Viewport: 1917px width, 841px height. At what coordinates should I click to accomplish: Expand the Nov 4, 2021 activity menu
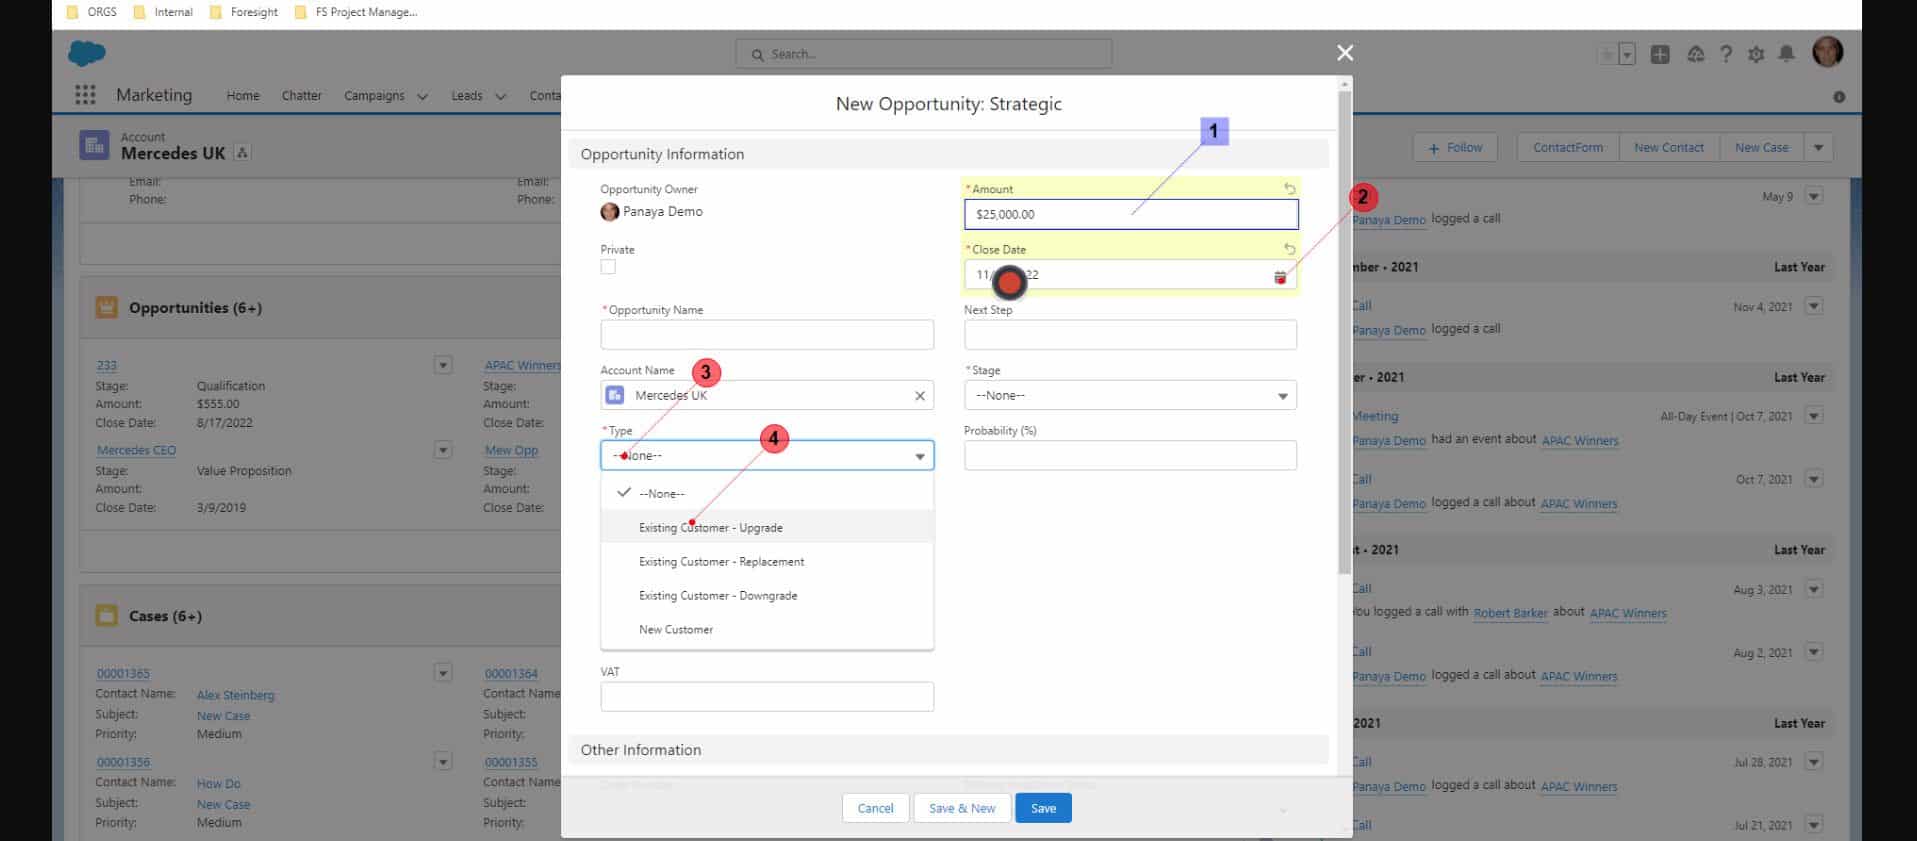point(1814,306)
